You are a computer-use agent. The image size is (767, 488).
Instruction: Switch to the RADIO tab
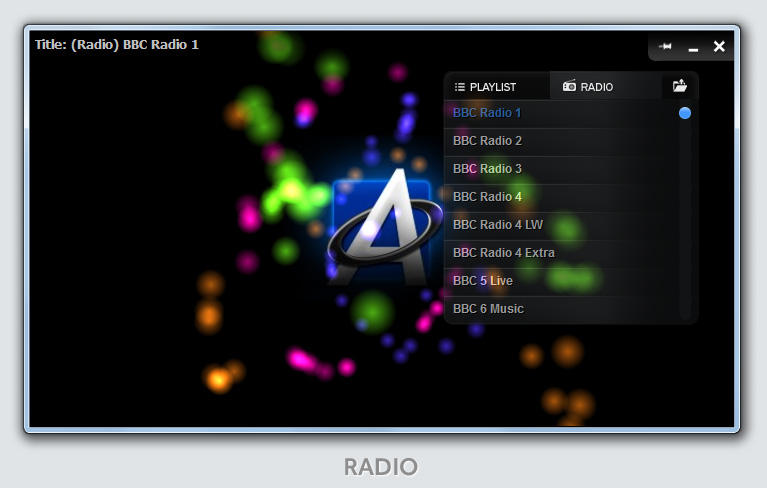pos(606,87)
